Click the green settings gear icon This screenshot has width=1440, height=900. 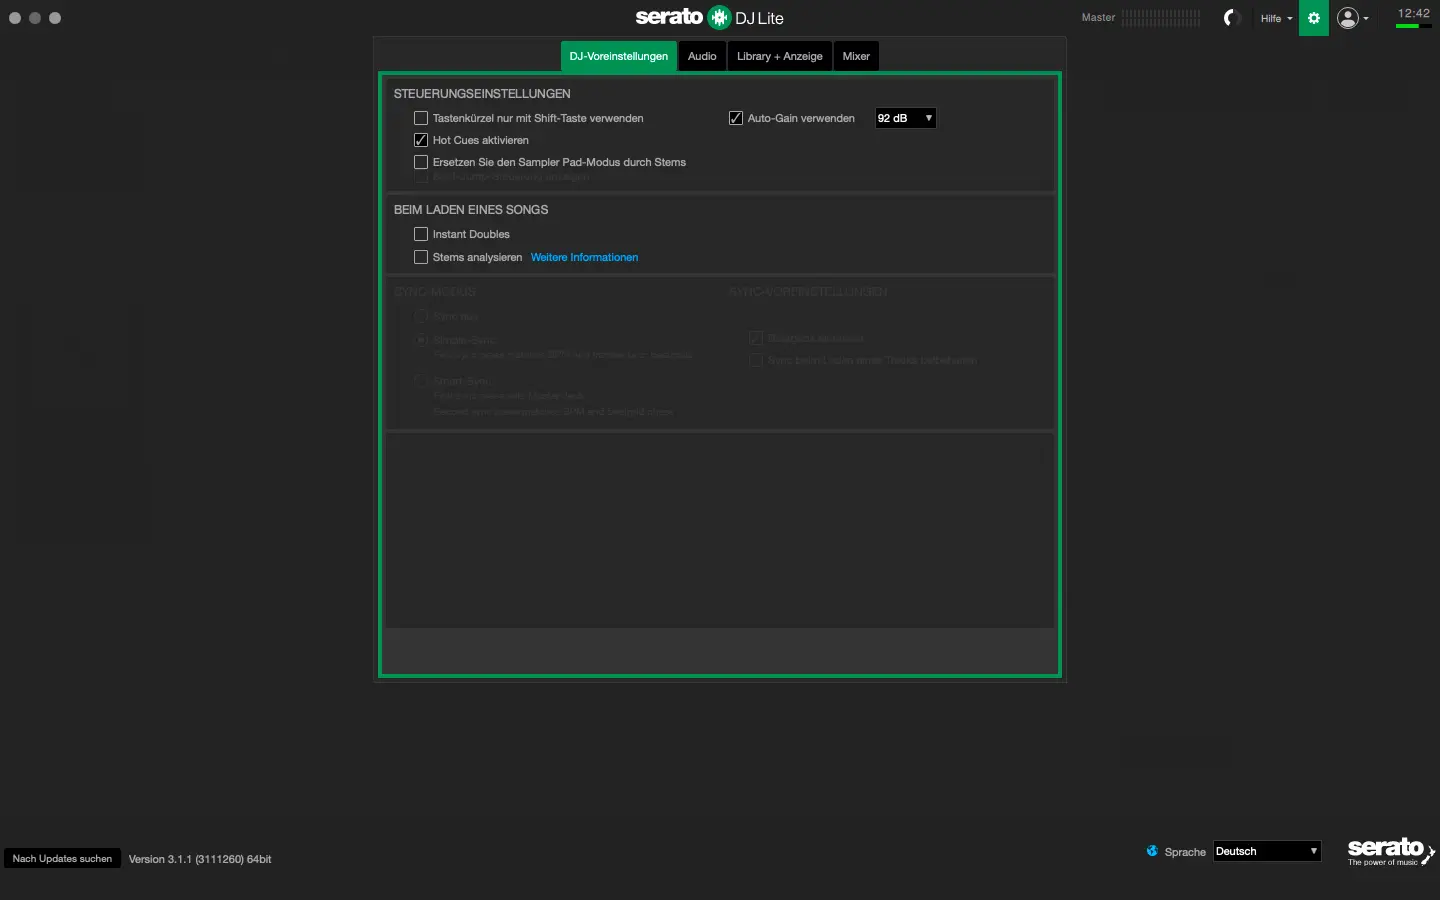(x=1313, y=18)
